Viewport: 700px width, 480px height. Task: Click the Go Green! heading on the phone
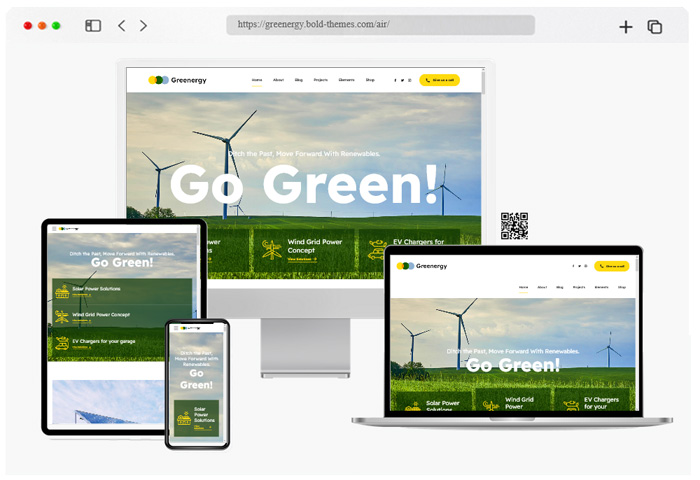(x=196, y=379)
